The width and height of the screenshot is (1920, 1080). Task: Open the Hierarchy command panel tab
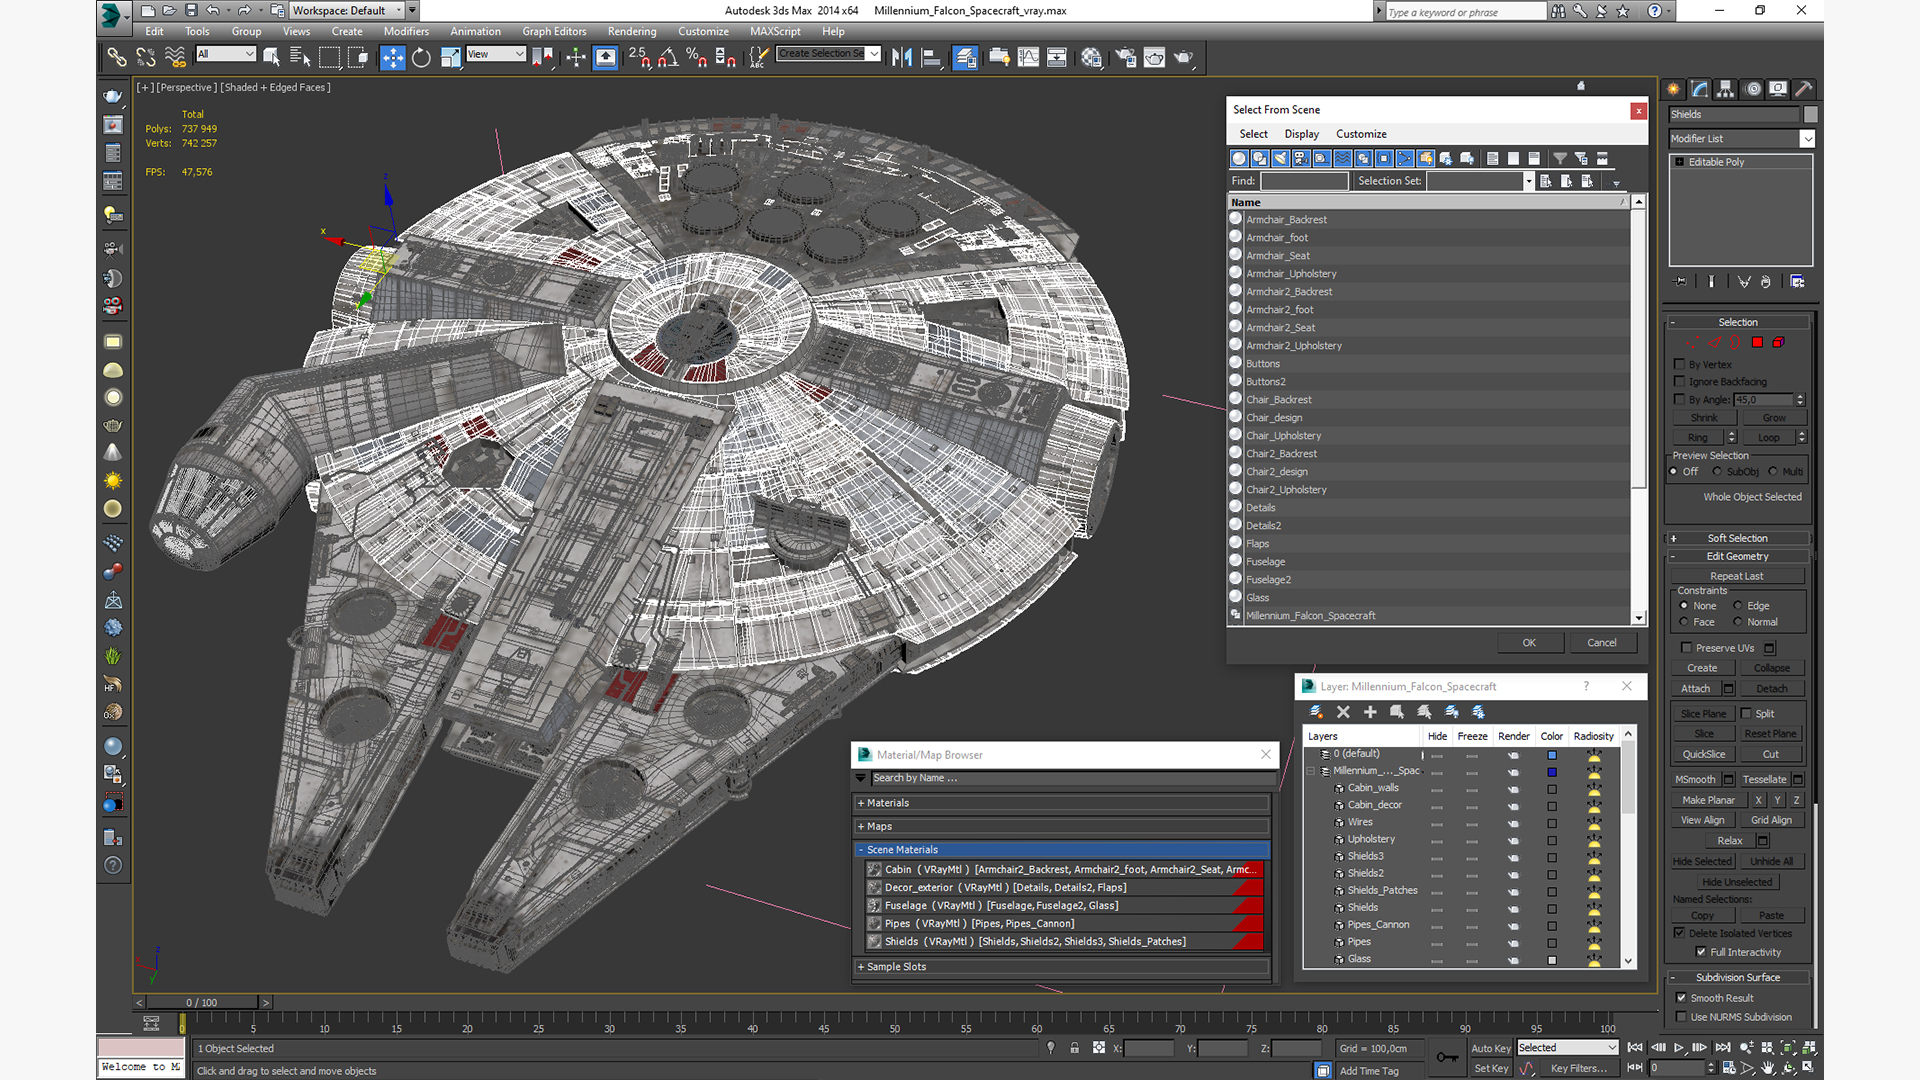click(1726, 89)
